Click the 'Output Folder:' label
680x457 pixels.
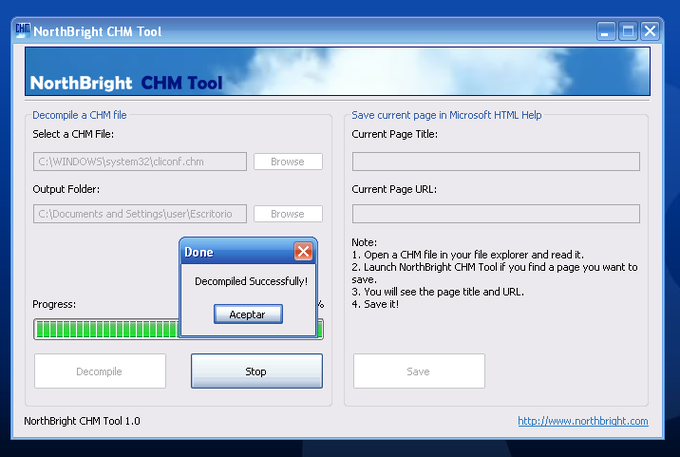click(66, 189)
